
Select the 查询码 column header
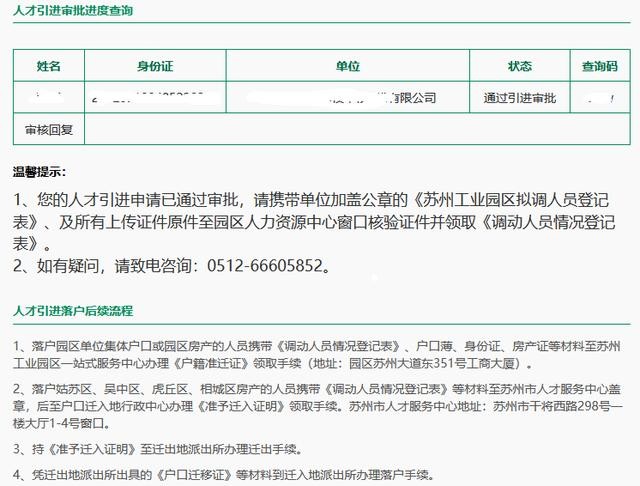[x=600, y=66]
